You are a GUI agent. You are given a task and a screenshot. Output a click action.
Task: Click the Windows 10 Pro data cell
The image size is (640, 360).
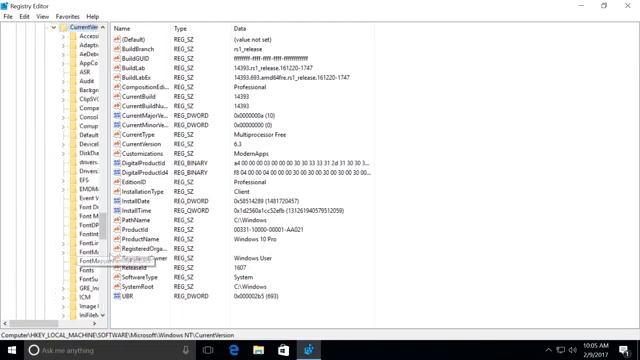tap(255, 239)
